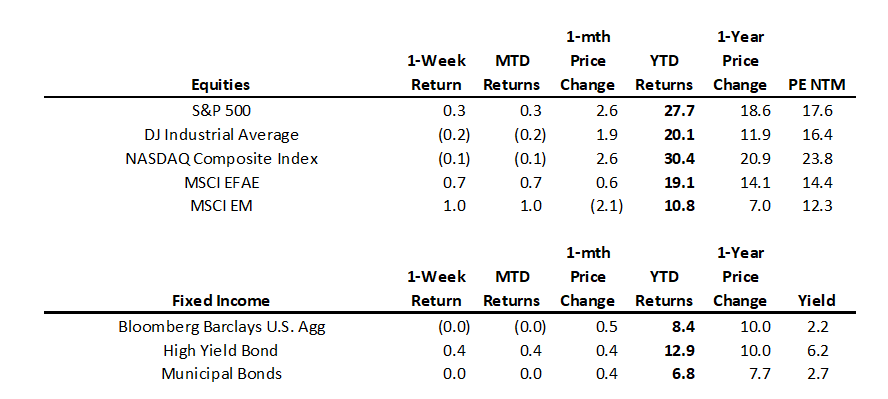Click High Yield Bond YTD value 12.9
This screenshot has width=888, height=399.
click(x=678, y=351)
